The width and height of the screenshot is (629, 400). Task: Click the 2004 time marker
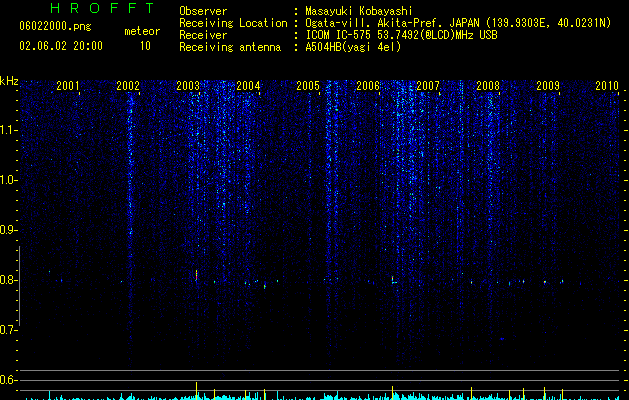tap(248, 85)
